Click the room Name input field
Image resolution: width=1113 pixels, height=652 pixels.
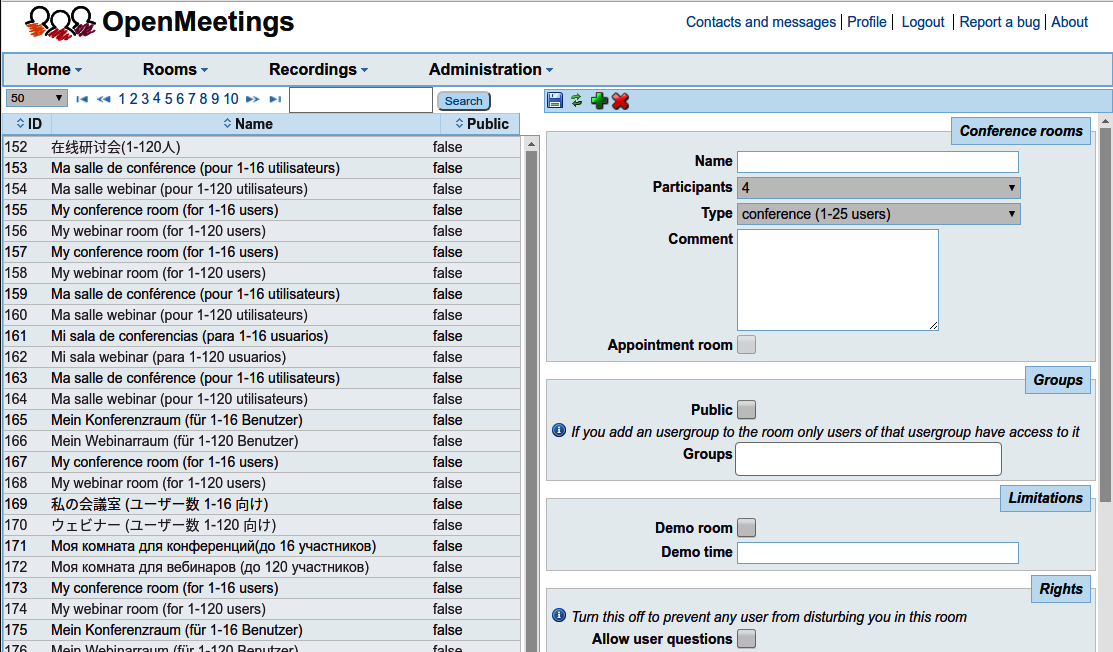(877, 162)
